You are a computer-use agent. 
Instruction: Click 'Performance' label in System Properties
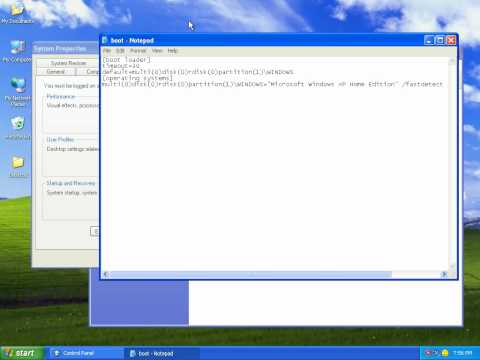(61, 96)
